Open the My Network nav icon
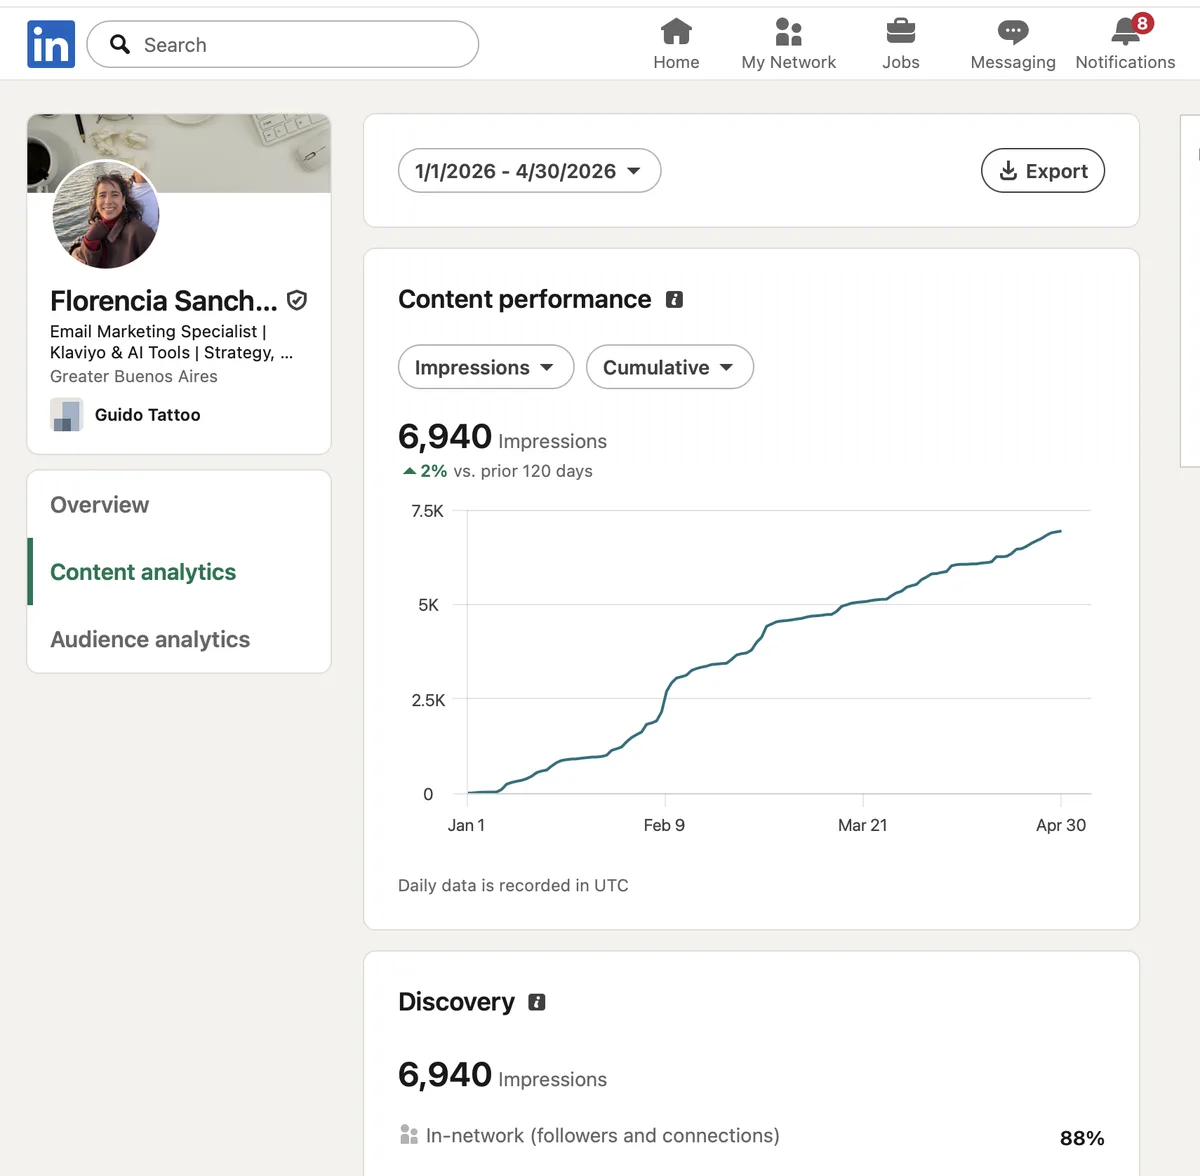This screenshot has width=1200, height=1176. point(789,32)
